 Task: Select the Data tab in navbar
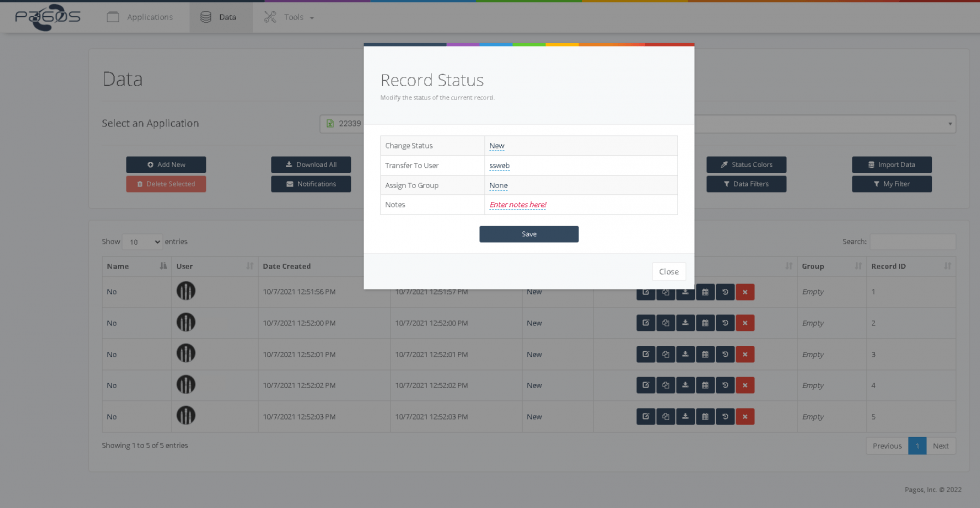coord(220,17)
